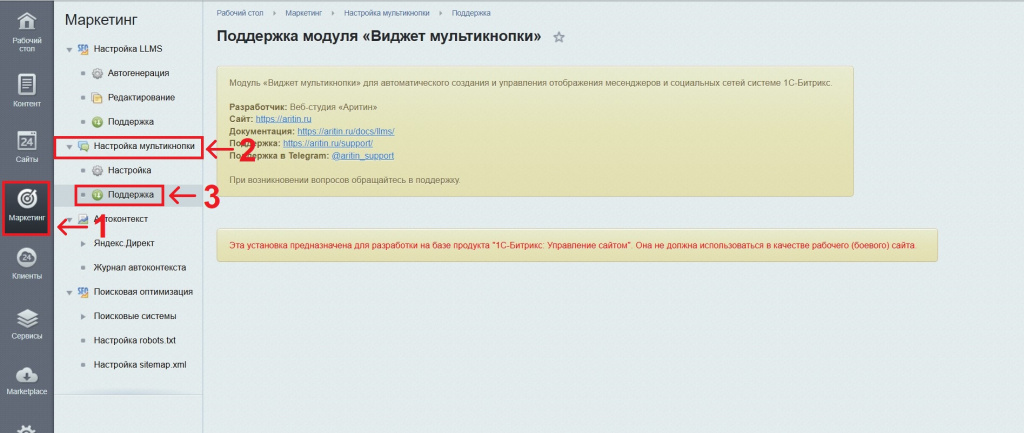Image resolution: width=1024 pixels, height=433 pixels.
Task: Open the Контент section icon
Action: click(27, 85)
